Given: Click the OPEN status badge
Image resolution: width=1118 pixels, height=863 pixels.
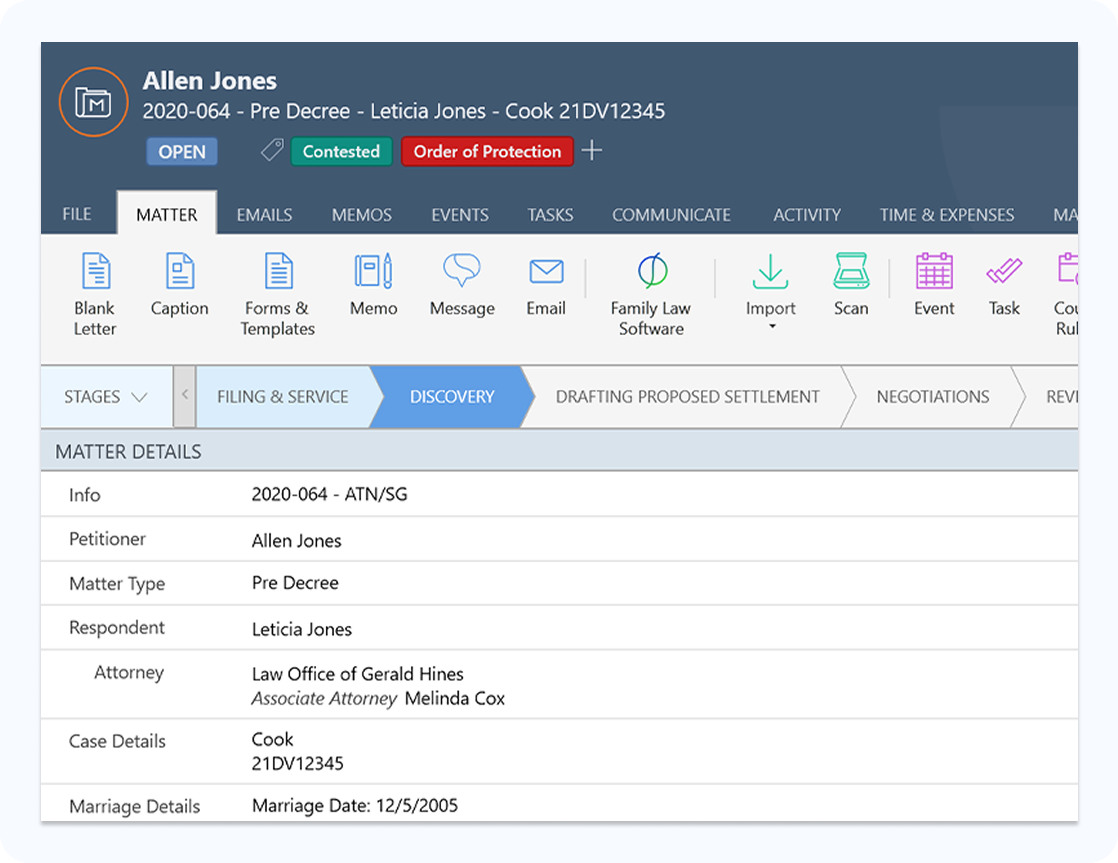Looking at the screenshot, I should [182, 152].
